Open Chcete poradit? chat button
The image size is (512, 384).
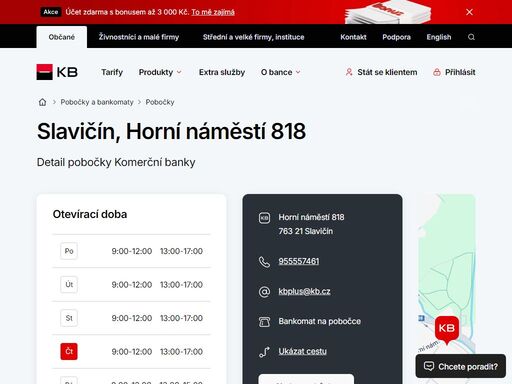pyautogui.click(x=461, y=366)
